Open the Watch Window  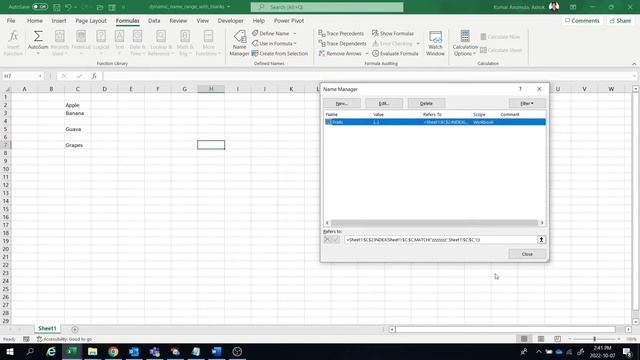point(435,42)
